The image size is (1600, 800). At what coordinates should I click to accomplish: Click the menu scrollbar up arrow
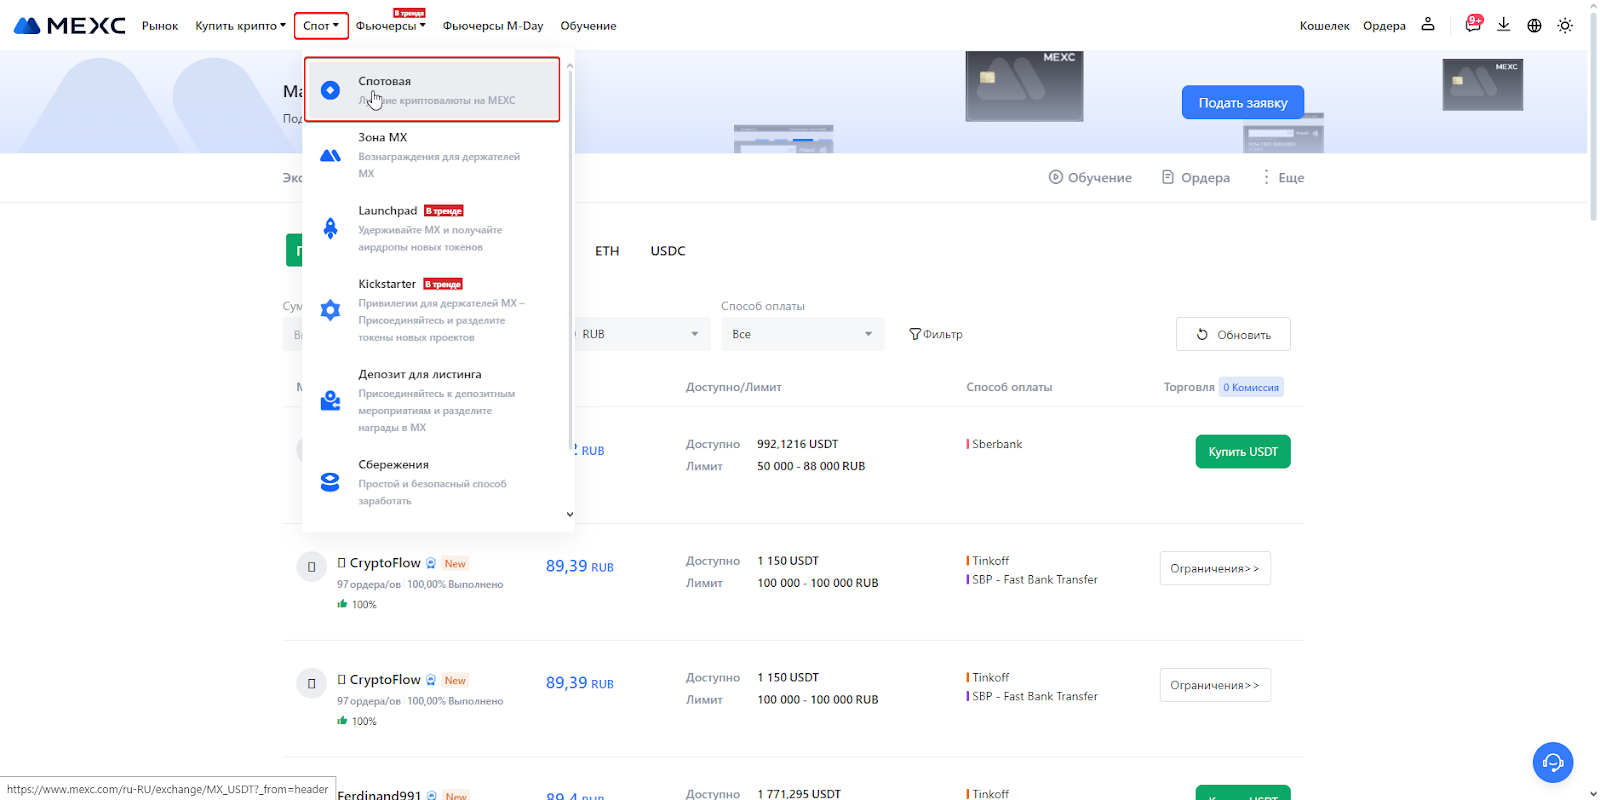(x=570, y=66)
